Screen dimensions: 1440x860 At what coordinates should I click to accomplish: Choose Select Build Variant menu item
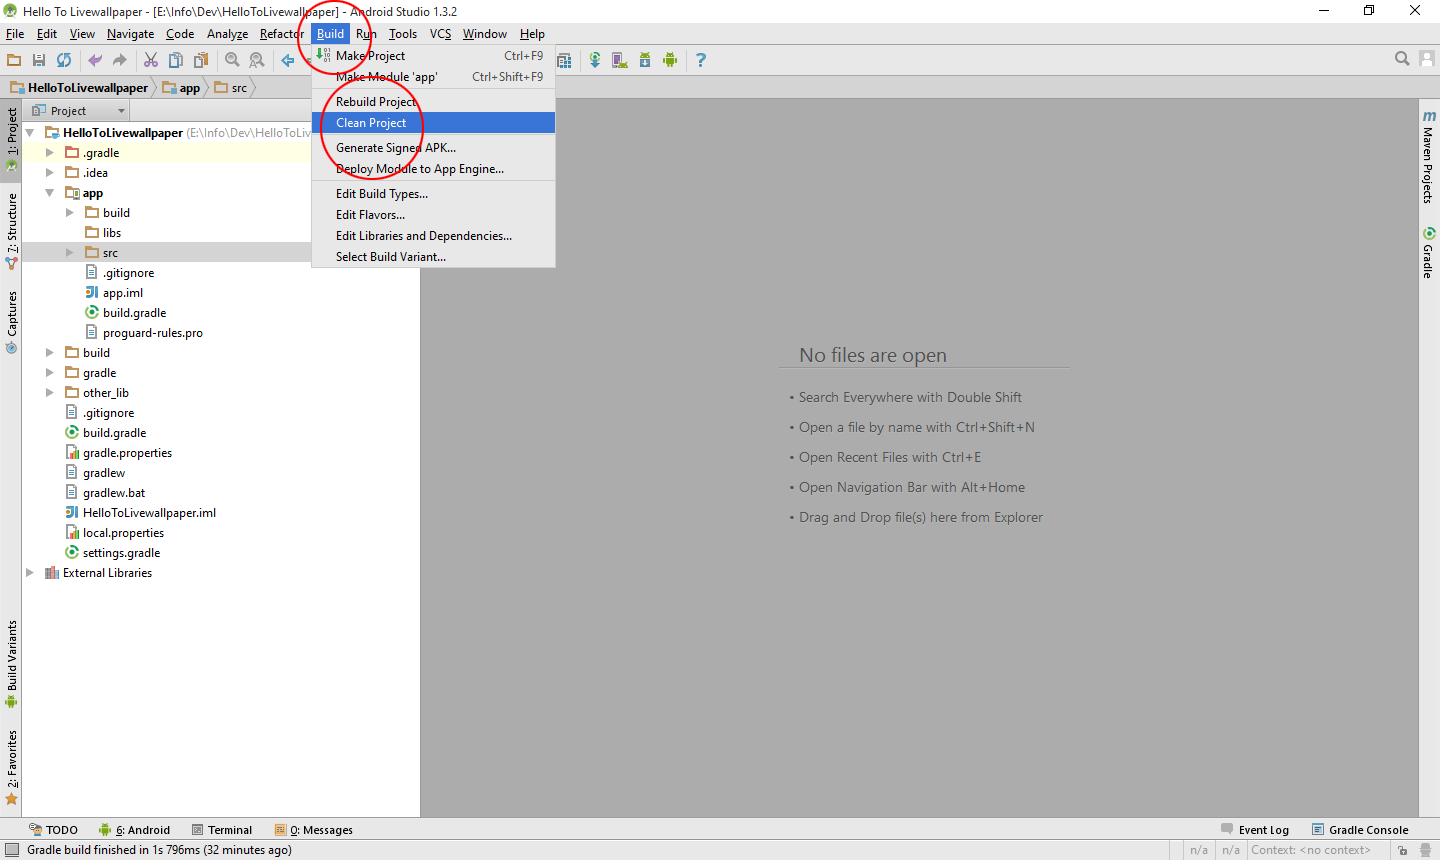[433, 257]
